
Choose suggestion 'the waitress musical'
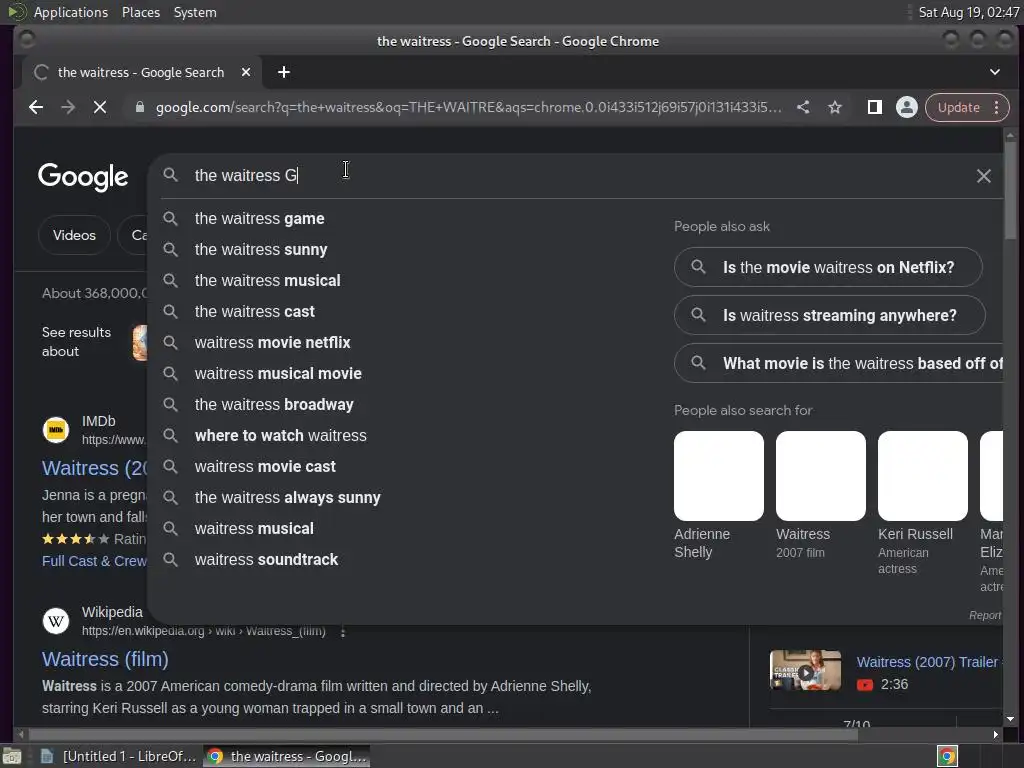coord(267,281)
